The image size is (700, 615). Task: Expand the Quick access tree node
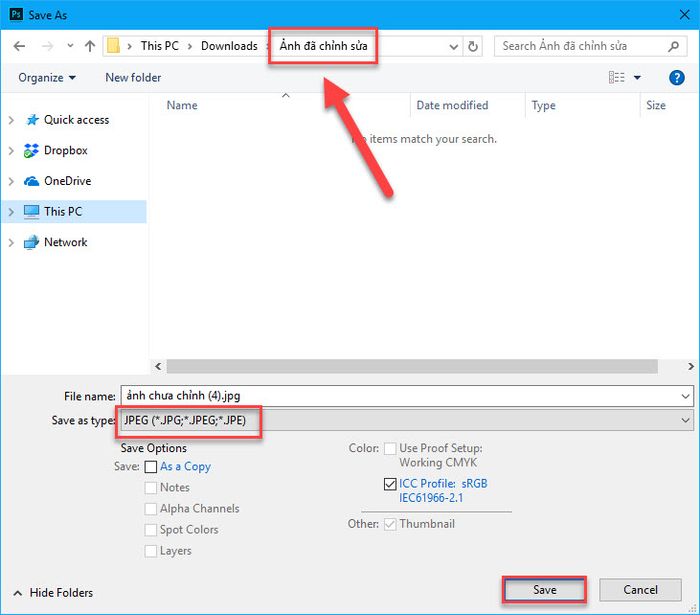(12, 120)
